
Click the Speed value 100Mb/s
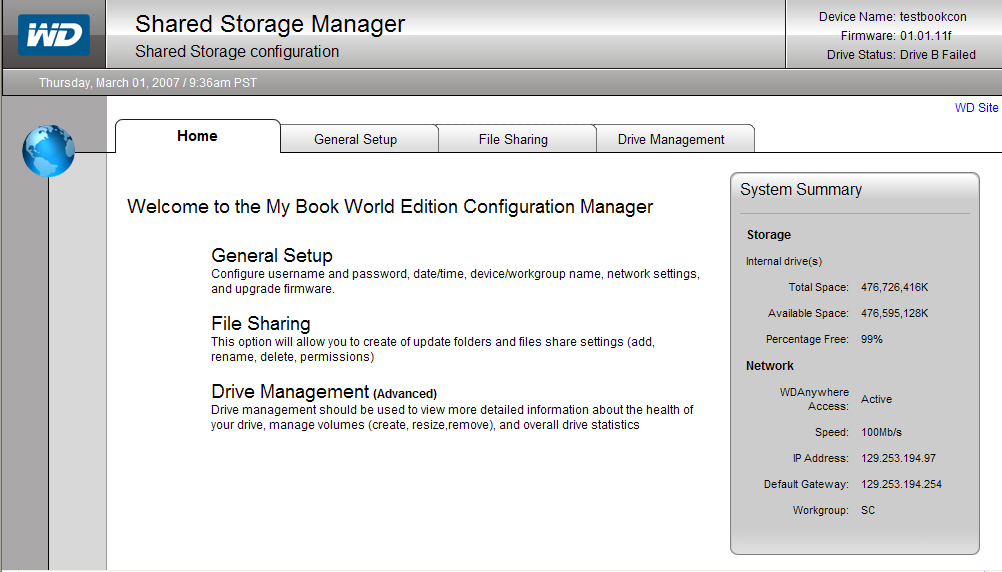point(881,432)
